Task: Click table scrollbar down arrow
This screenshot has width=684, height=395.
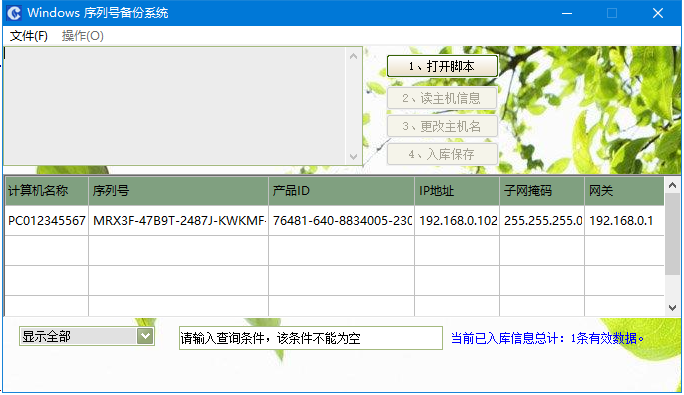Action: click(672, 308)
